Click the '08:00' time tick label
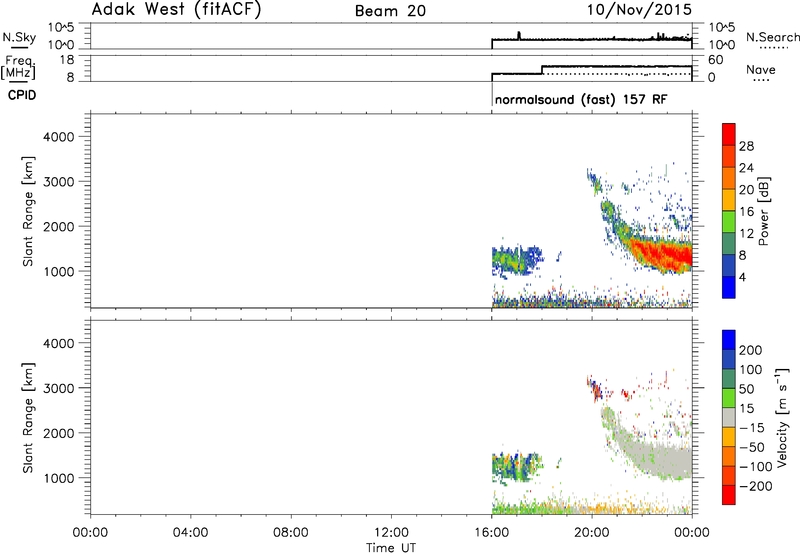800x554 pixels. pos(291,533)
